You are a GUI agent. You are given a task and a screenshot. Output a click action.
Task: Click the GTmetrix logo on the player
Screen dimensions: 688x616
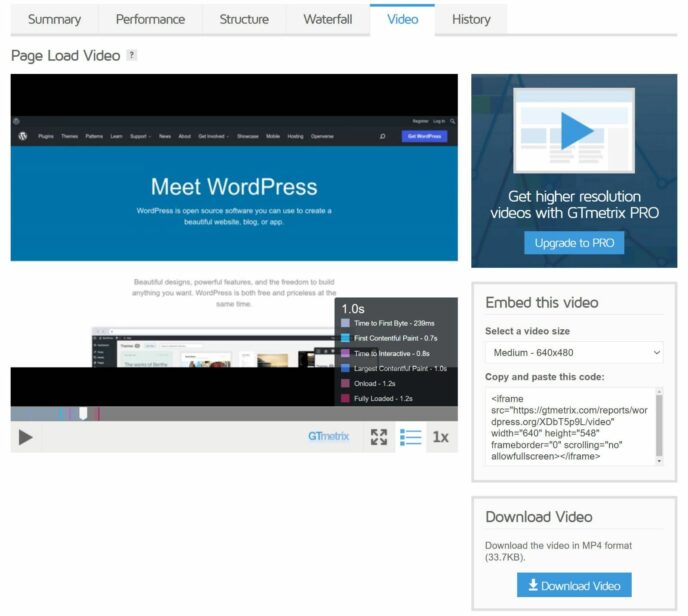click(x=328, y=436)
